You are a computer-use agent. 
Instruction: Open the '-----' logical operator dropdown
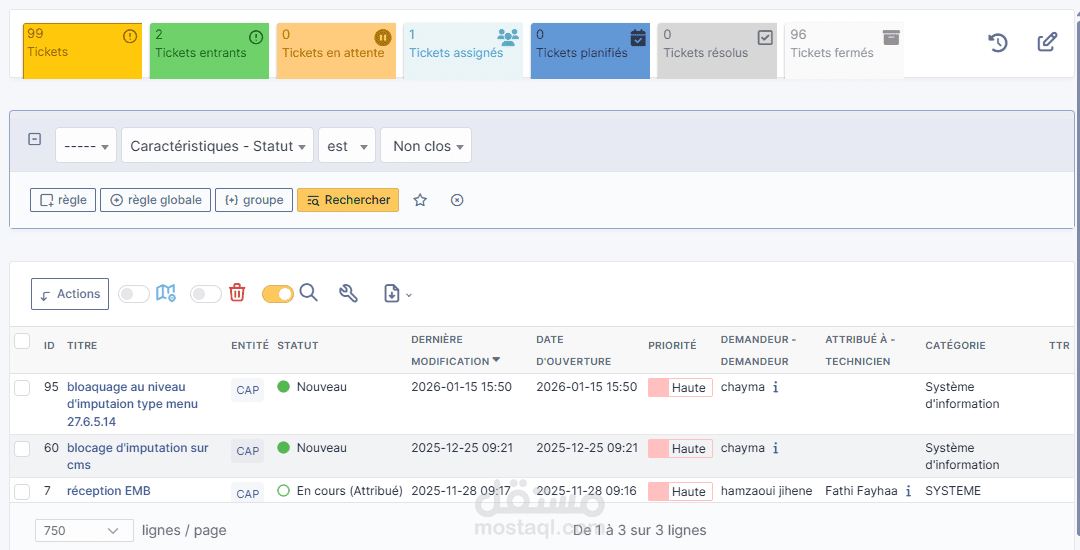(x=86, y=145)
